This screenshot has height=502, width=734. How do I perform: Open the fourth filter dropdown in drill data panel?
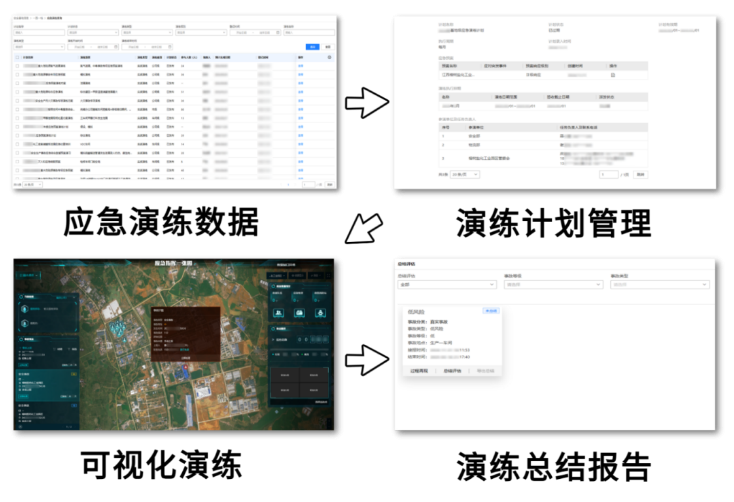(201, 33)
